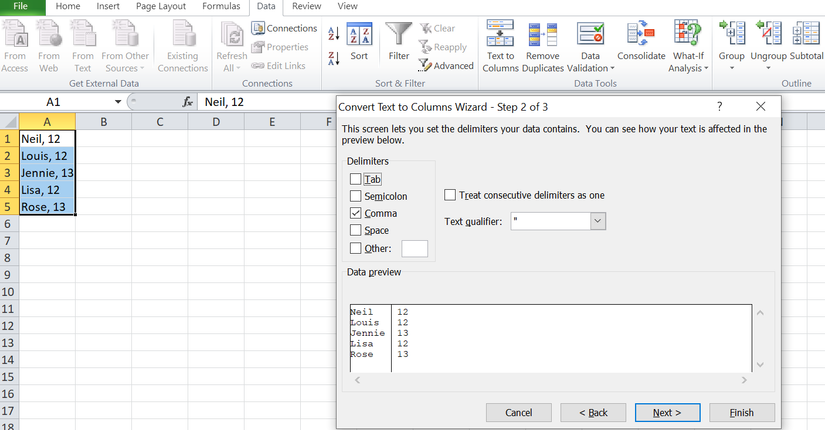The width and height of the screenshot is (825, 430).
Task: Select cell A5 with Rose, 13
Action: [47, 207]
